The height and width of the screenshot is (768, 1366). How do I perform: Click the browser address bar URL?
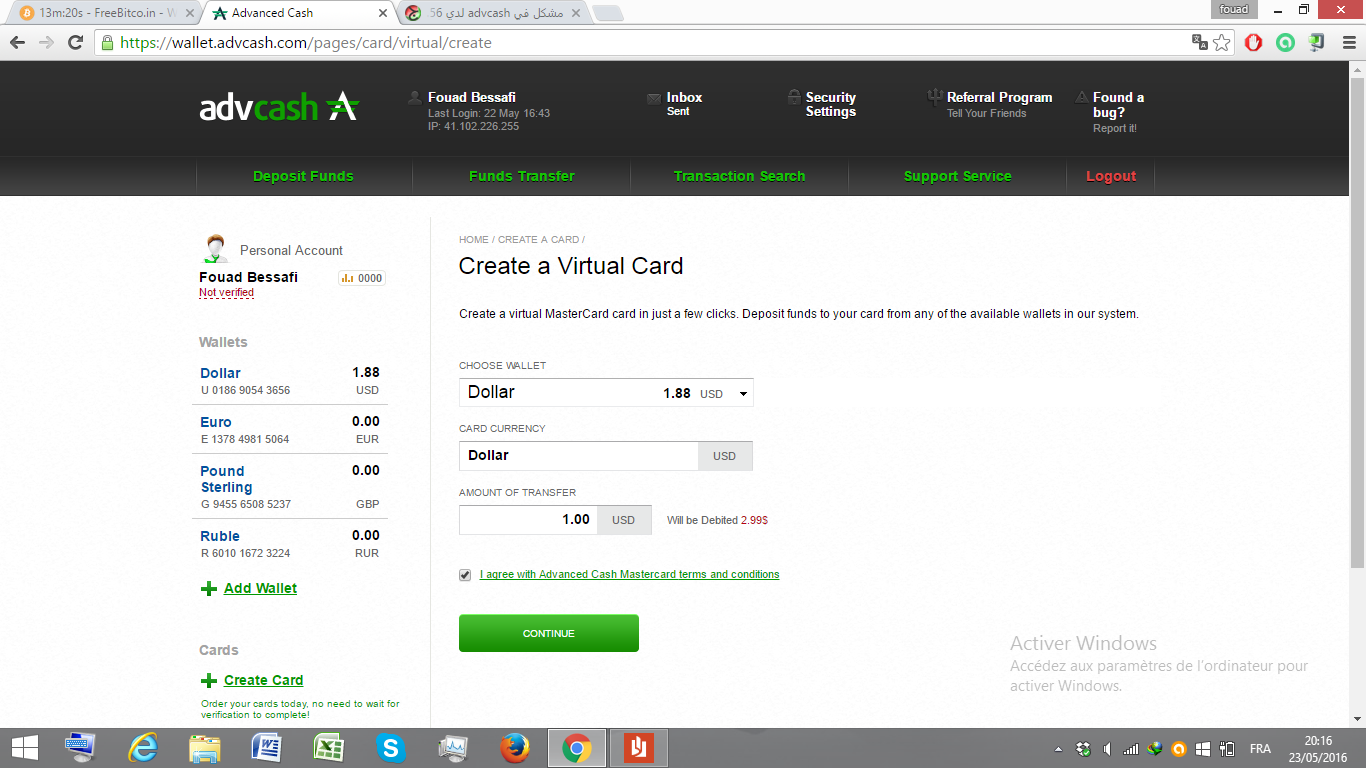click(306, 43)
